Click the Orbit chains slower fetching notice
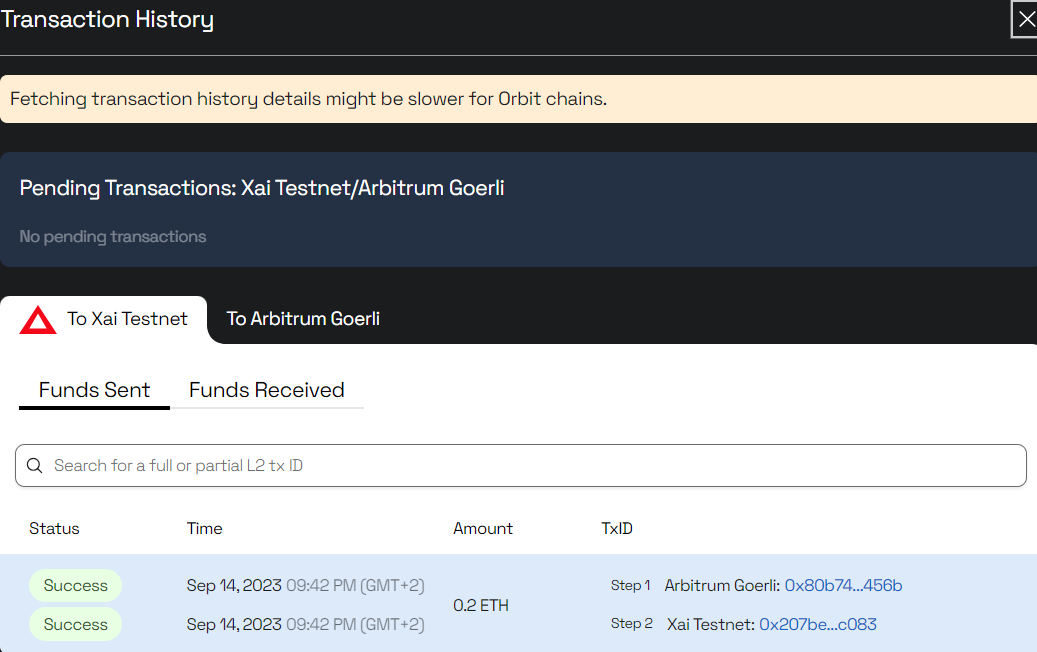1037x652 pixels. pyautogui.click(x=518, y=99)
